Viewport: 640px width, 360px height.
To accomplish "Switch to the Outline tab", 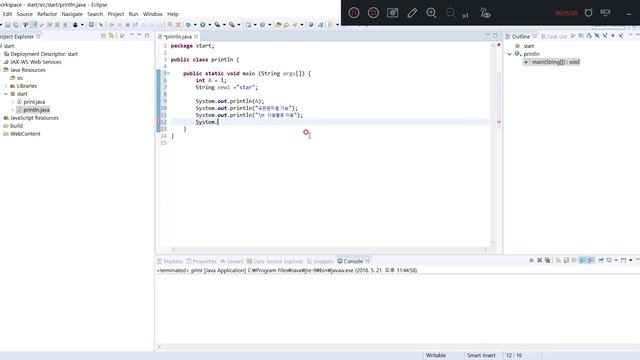I will [520, 36].
